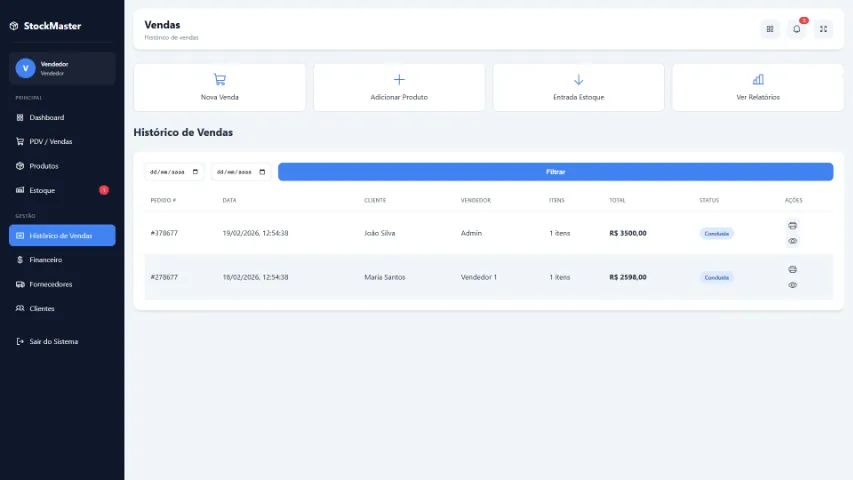The image size is (853, 480).
Task: Open the notifications bell
Action: pos(797,29)
